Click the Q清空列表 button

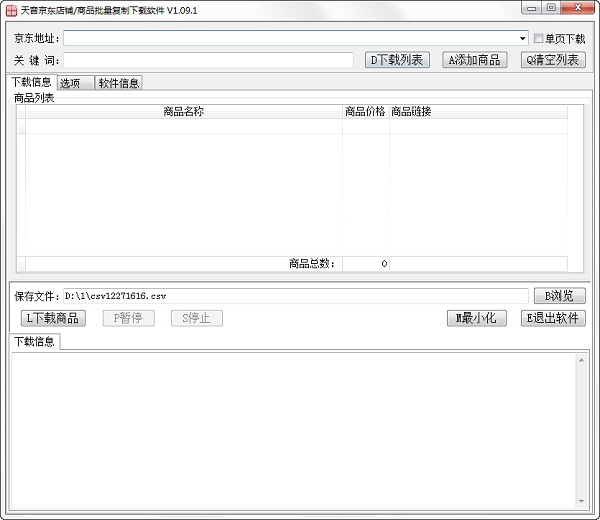coord(553,60)
